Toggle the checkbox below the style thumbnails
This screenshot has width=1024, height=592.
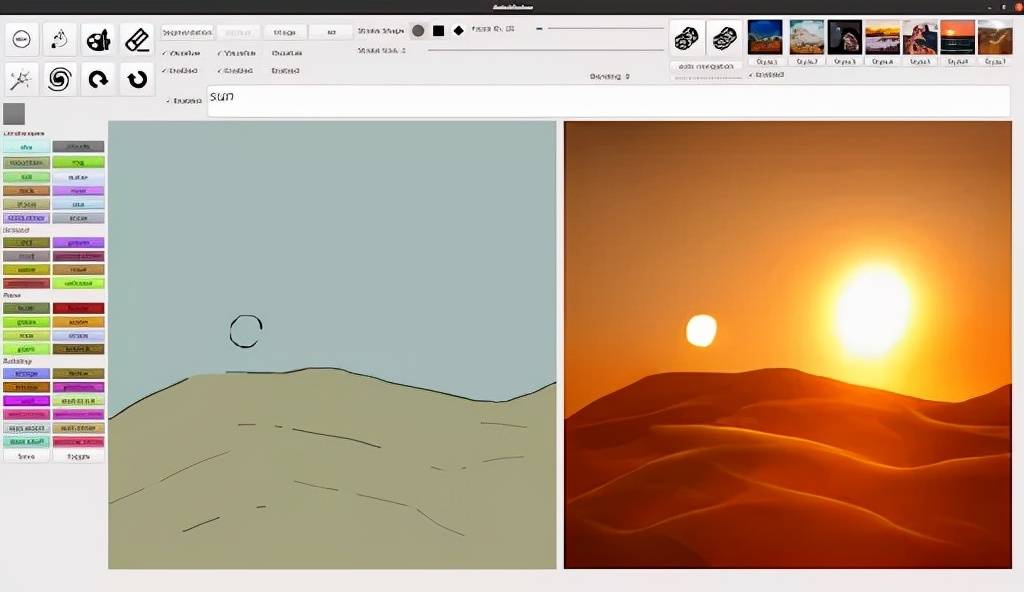[x=752, y=74]
